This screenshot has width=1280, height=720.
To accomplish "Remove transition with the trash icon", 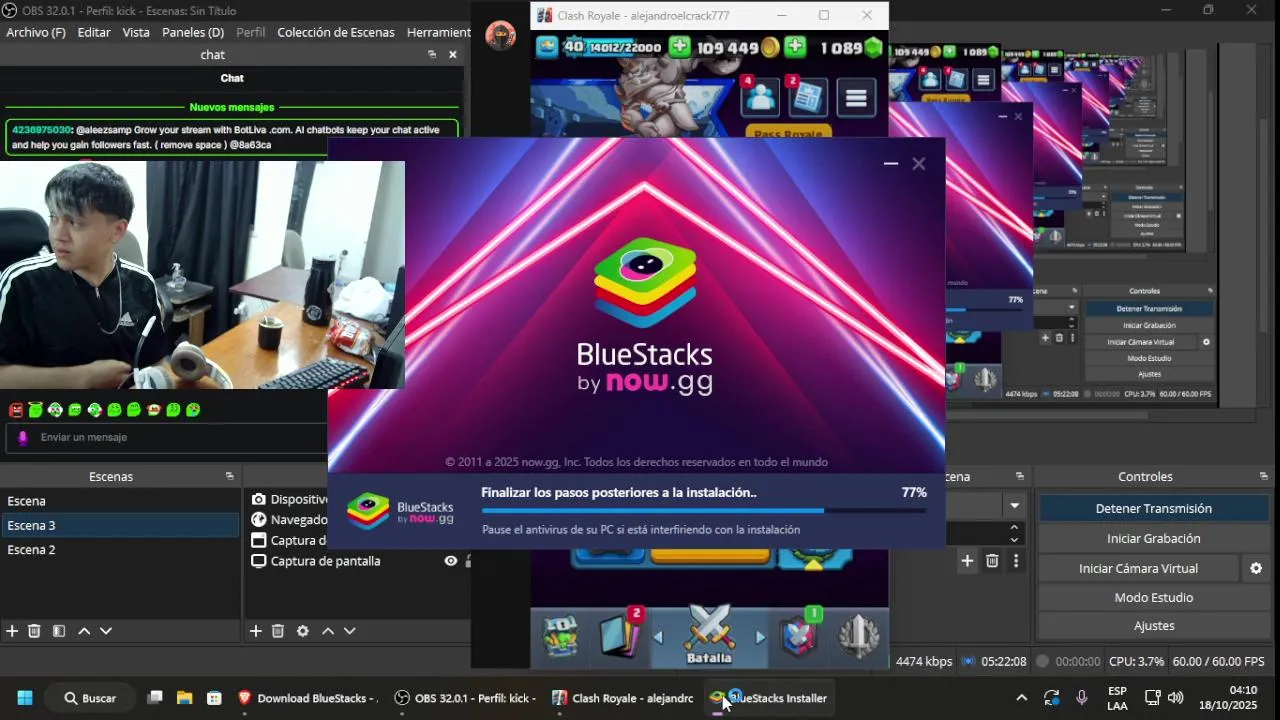I will click(992, 561).
